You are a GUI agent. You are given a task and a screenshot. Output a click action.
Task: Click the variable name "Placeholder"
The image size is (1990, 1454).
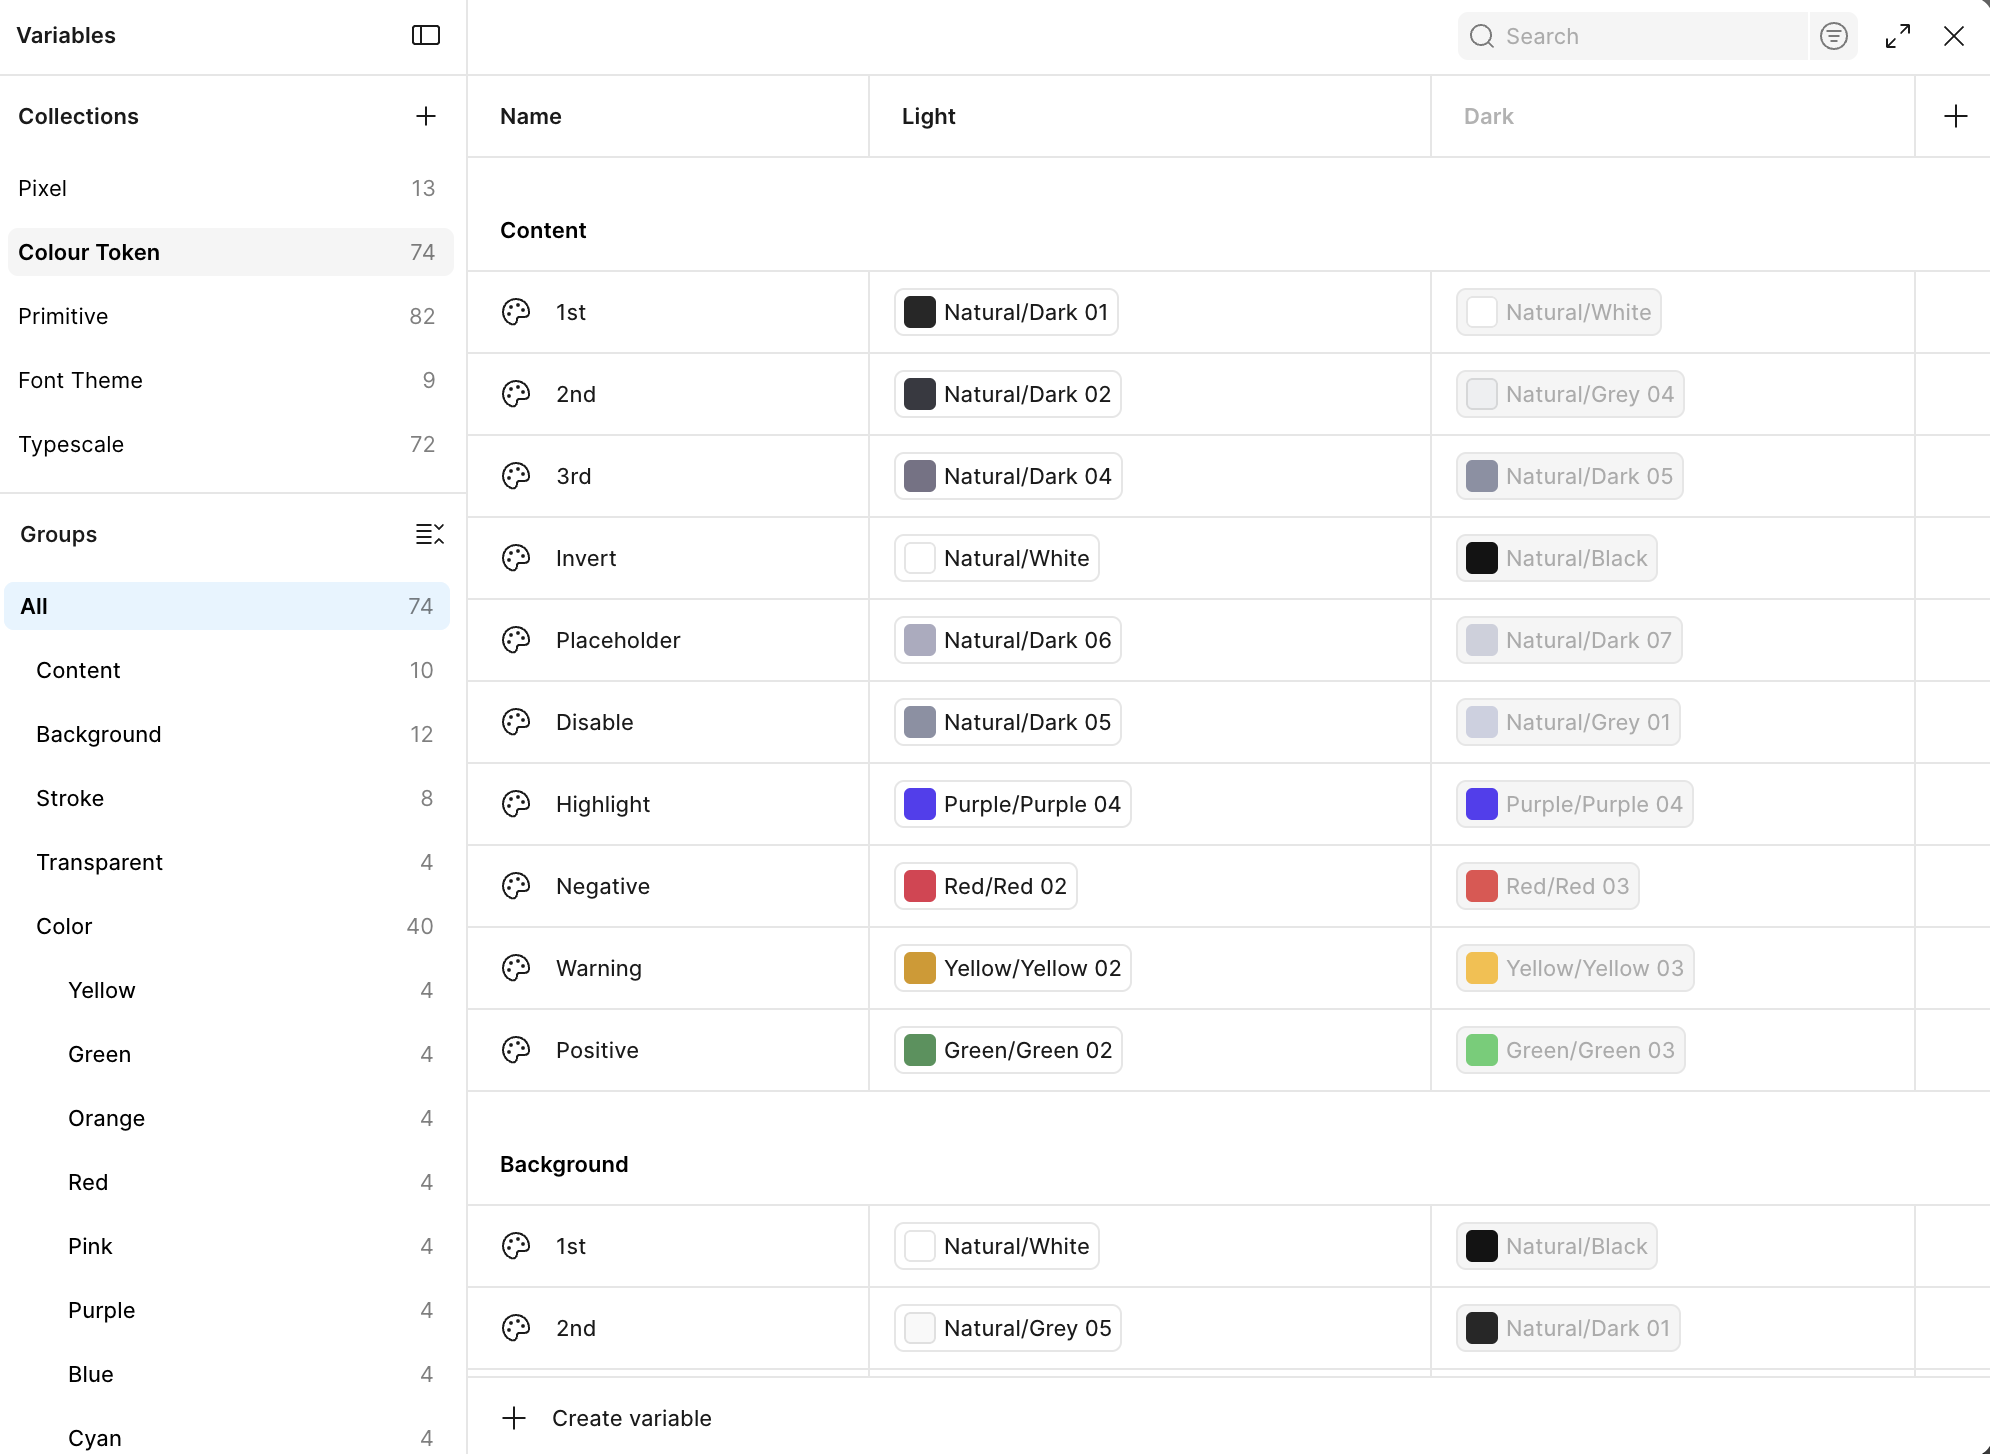618,640
